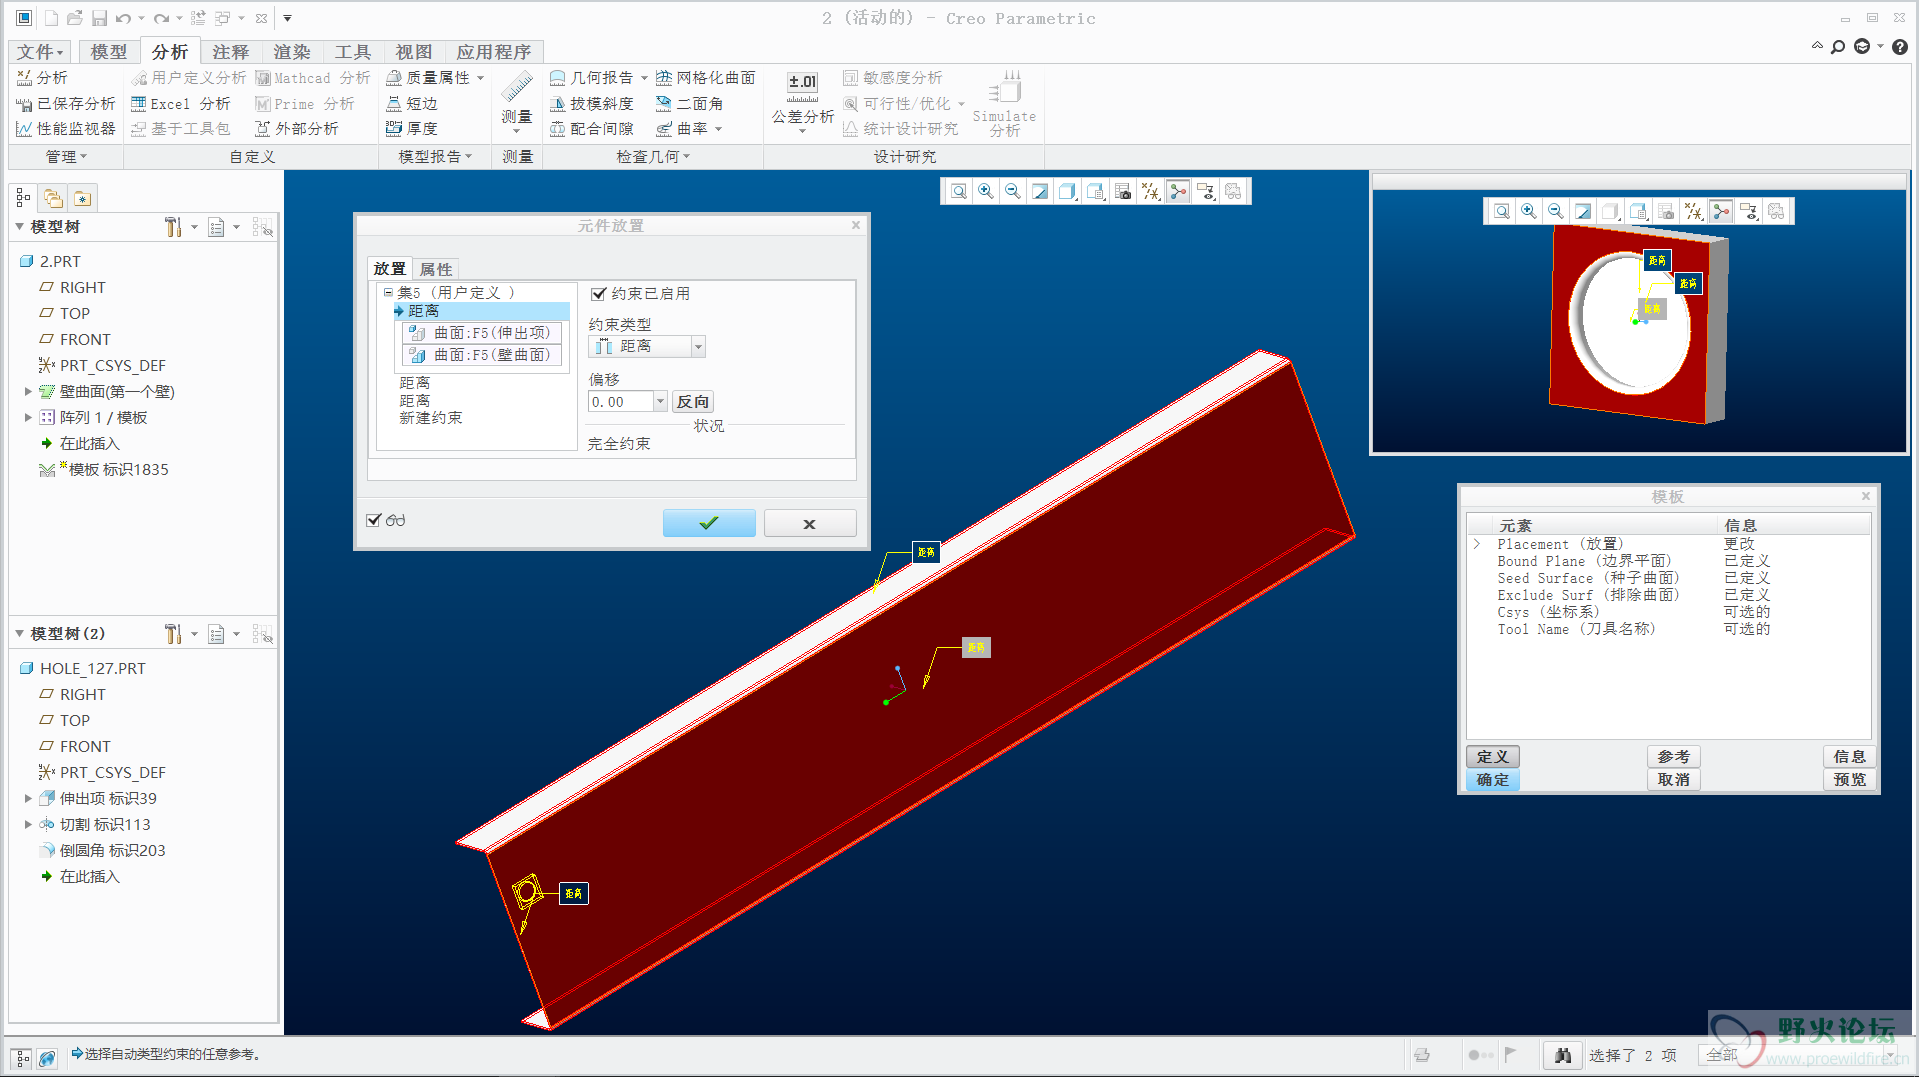Click the 测量 (Measure) ribbon icon
The image size is (1919, 1077).
(517, 99)
